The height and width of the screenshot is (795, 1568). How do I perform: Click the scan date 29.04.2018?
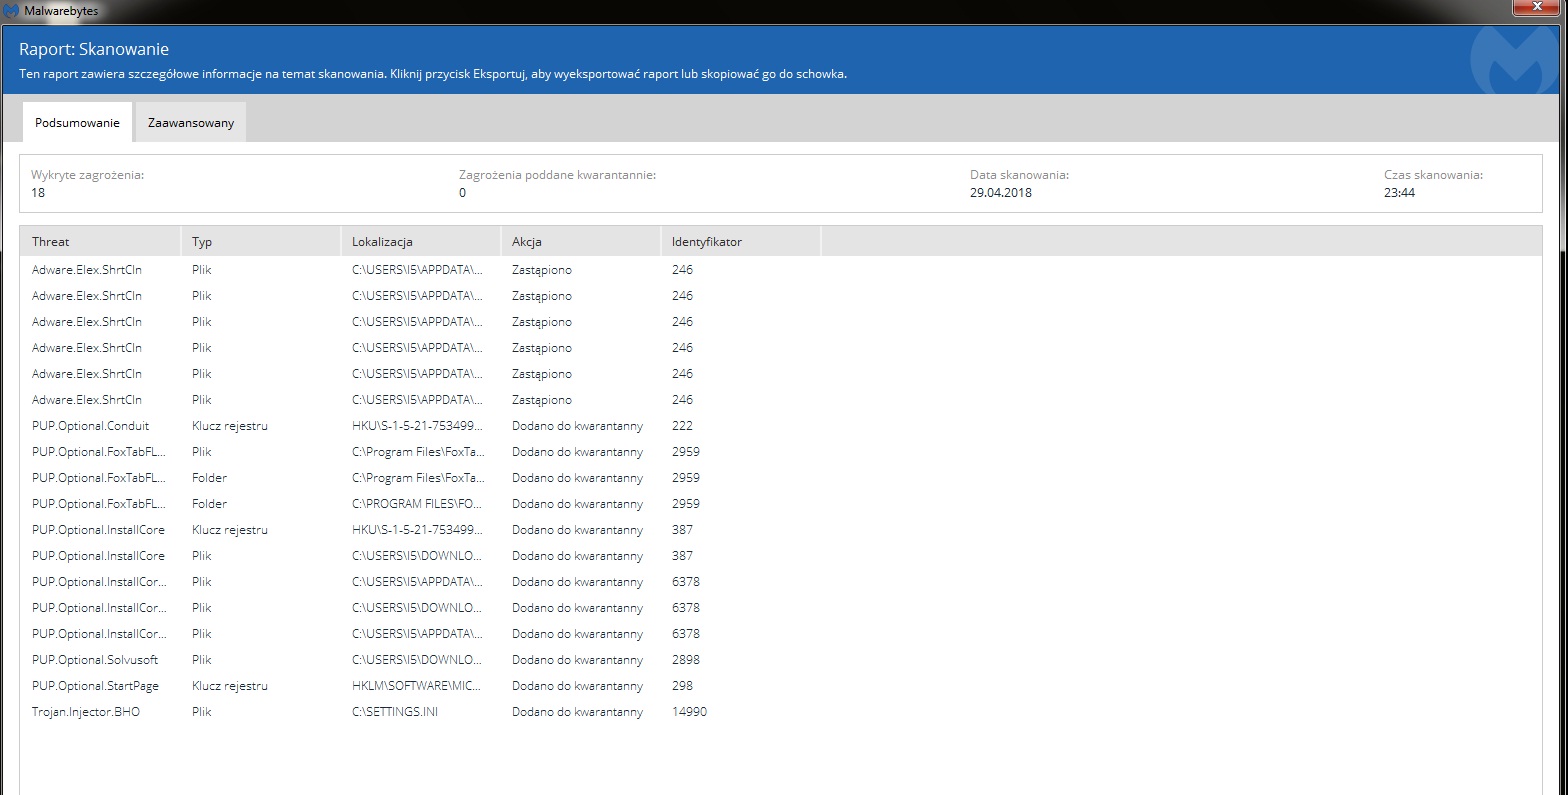[x=1001, y=193]
